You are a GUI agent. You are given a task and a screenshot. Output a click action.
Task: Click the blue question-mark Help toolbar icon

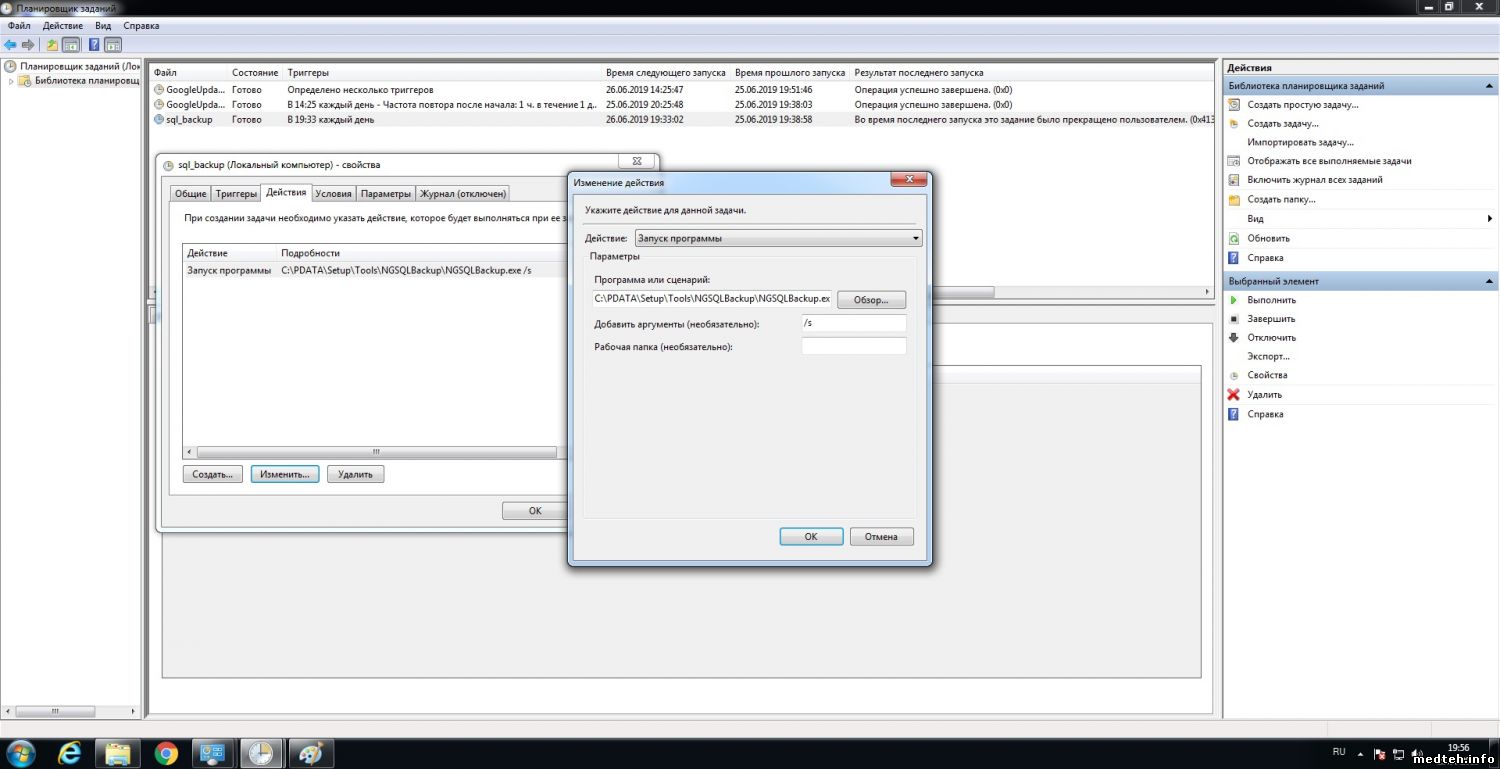coord(93,45)
